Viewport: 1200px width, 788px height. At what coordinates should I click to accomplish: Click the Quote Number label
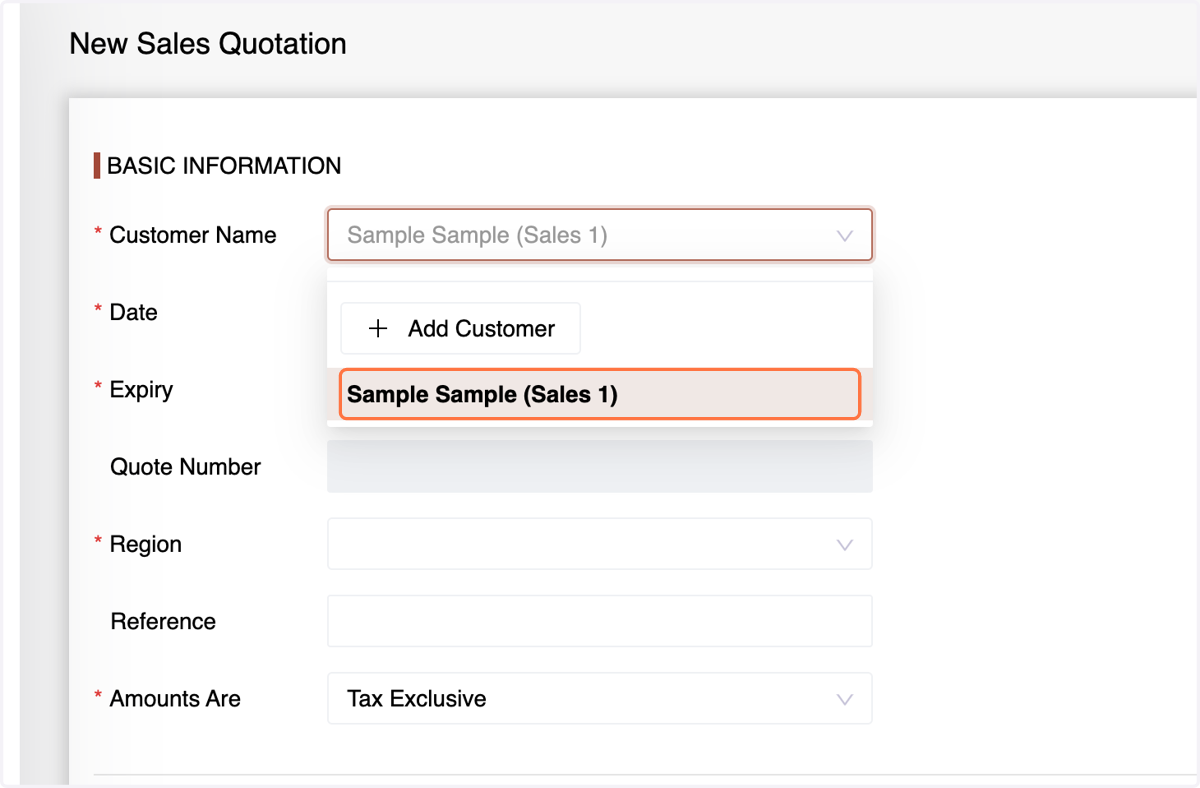pyautogui.click(x=186, y=467)
